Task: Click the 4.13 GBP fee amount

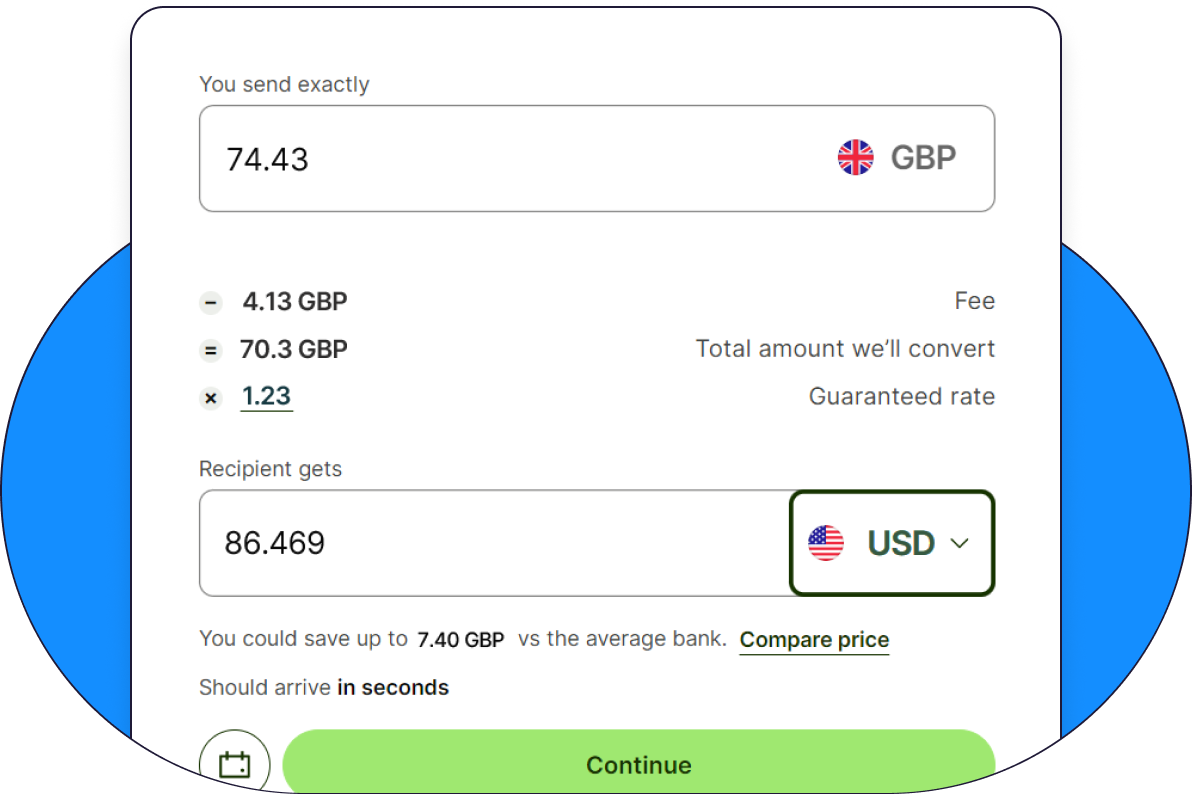Action: pos(295,301)
